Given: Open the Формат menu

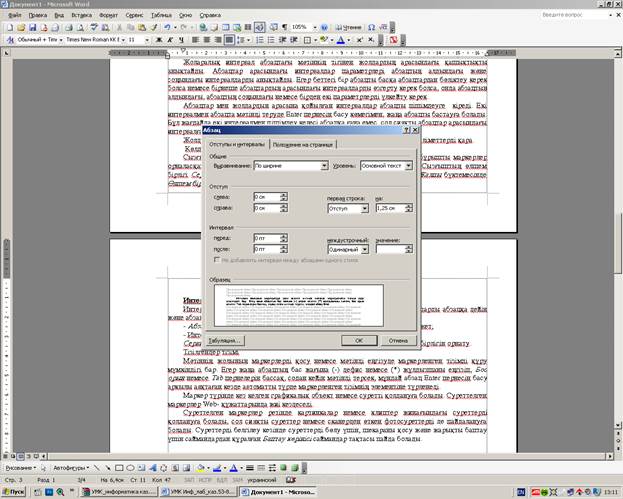Looking at the screenshot, I should click(107, 16).
